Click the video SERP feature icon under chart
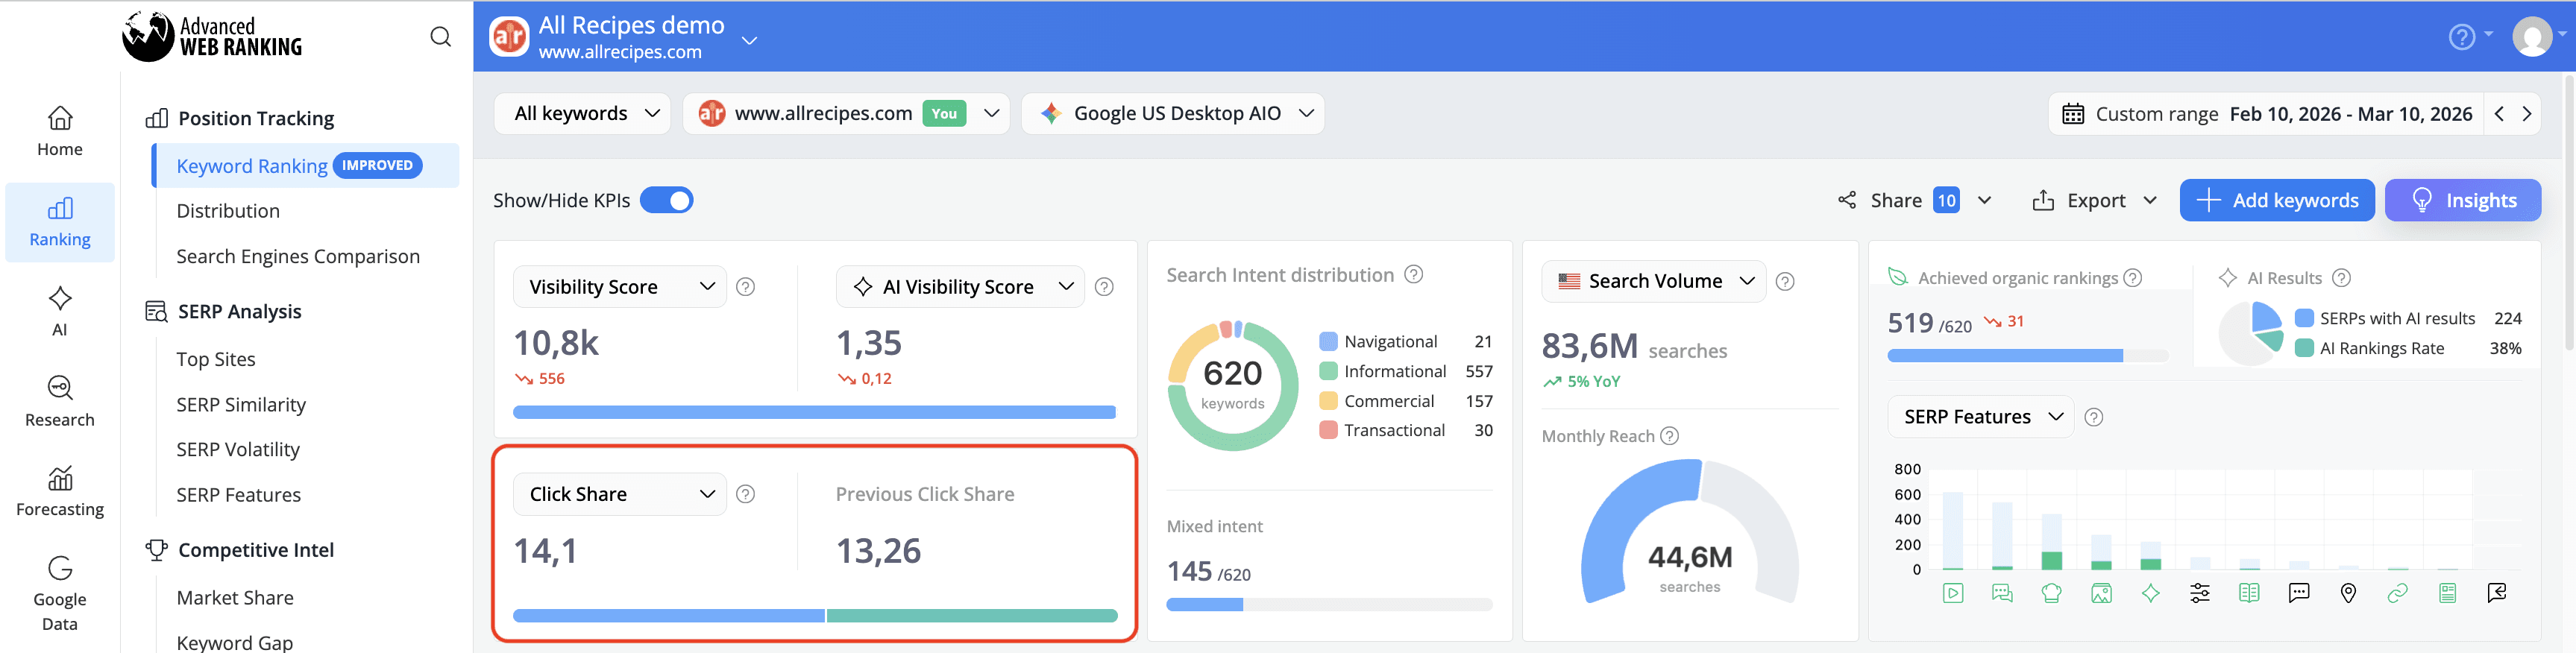 (1953, 593)
